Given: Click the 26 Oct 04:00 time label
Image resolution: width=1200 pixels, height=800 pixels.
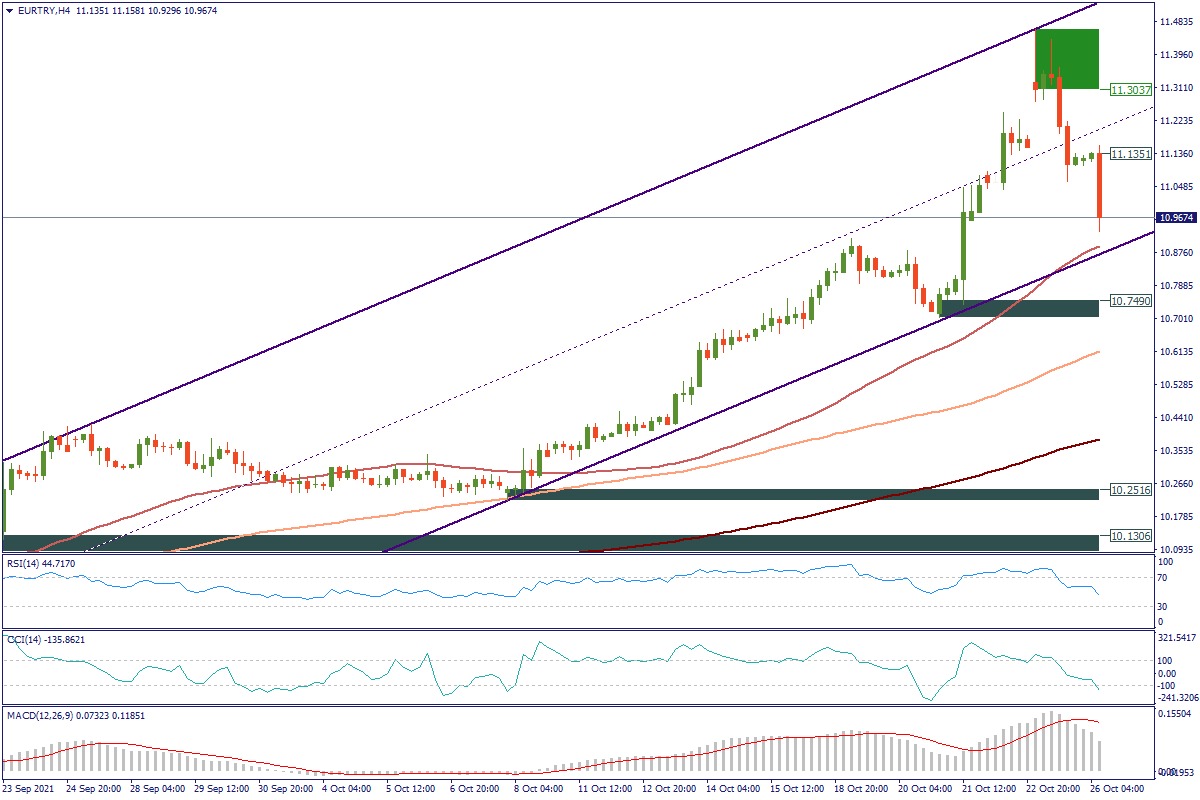Looking at the screenshot, I should click(1116, 789).
